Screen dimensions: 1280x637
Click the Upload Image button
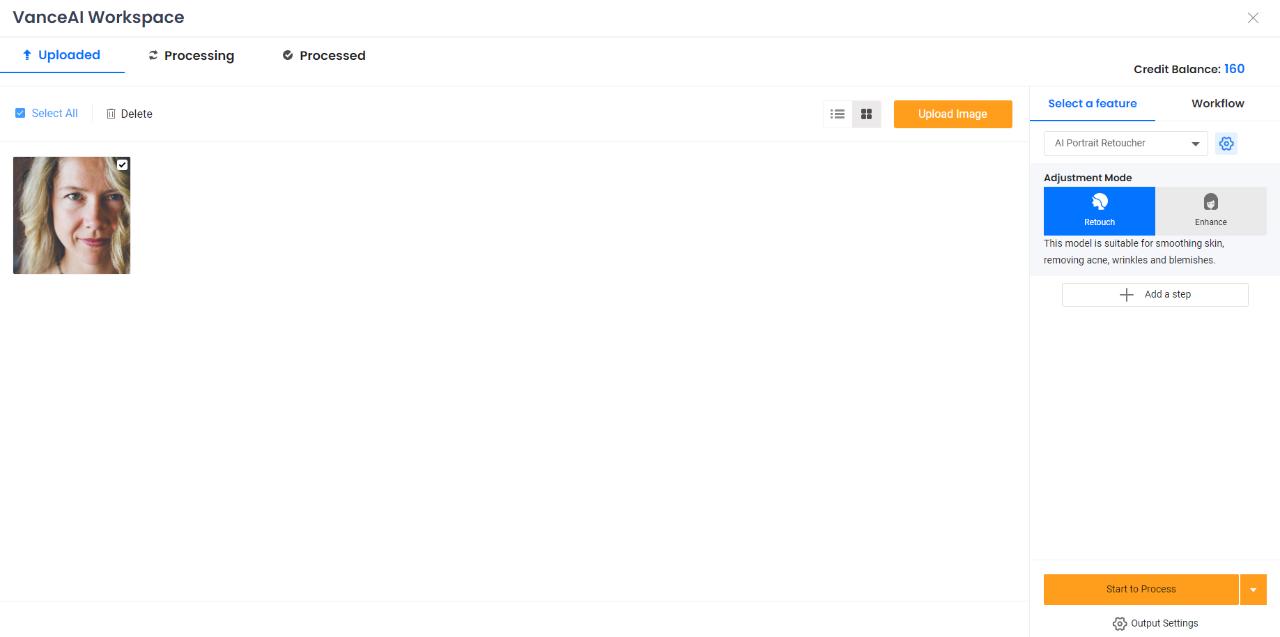click(953, 114)
